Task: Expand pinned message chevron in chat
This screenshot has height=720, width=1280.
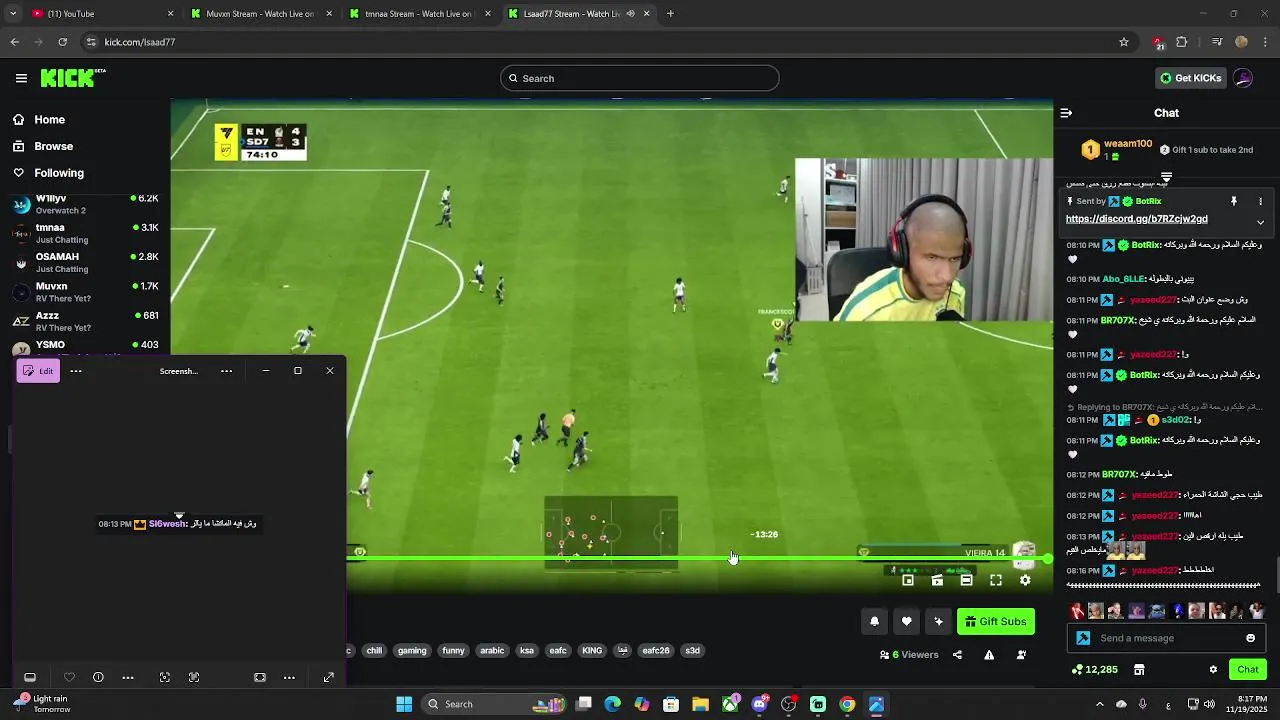Action: pos(1260,222)
